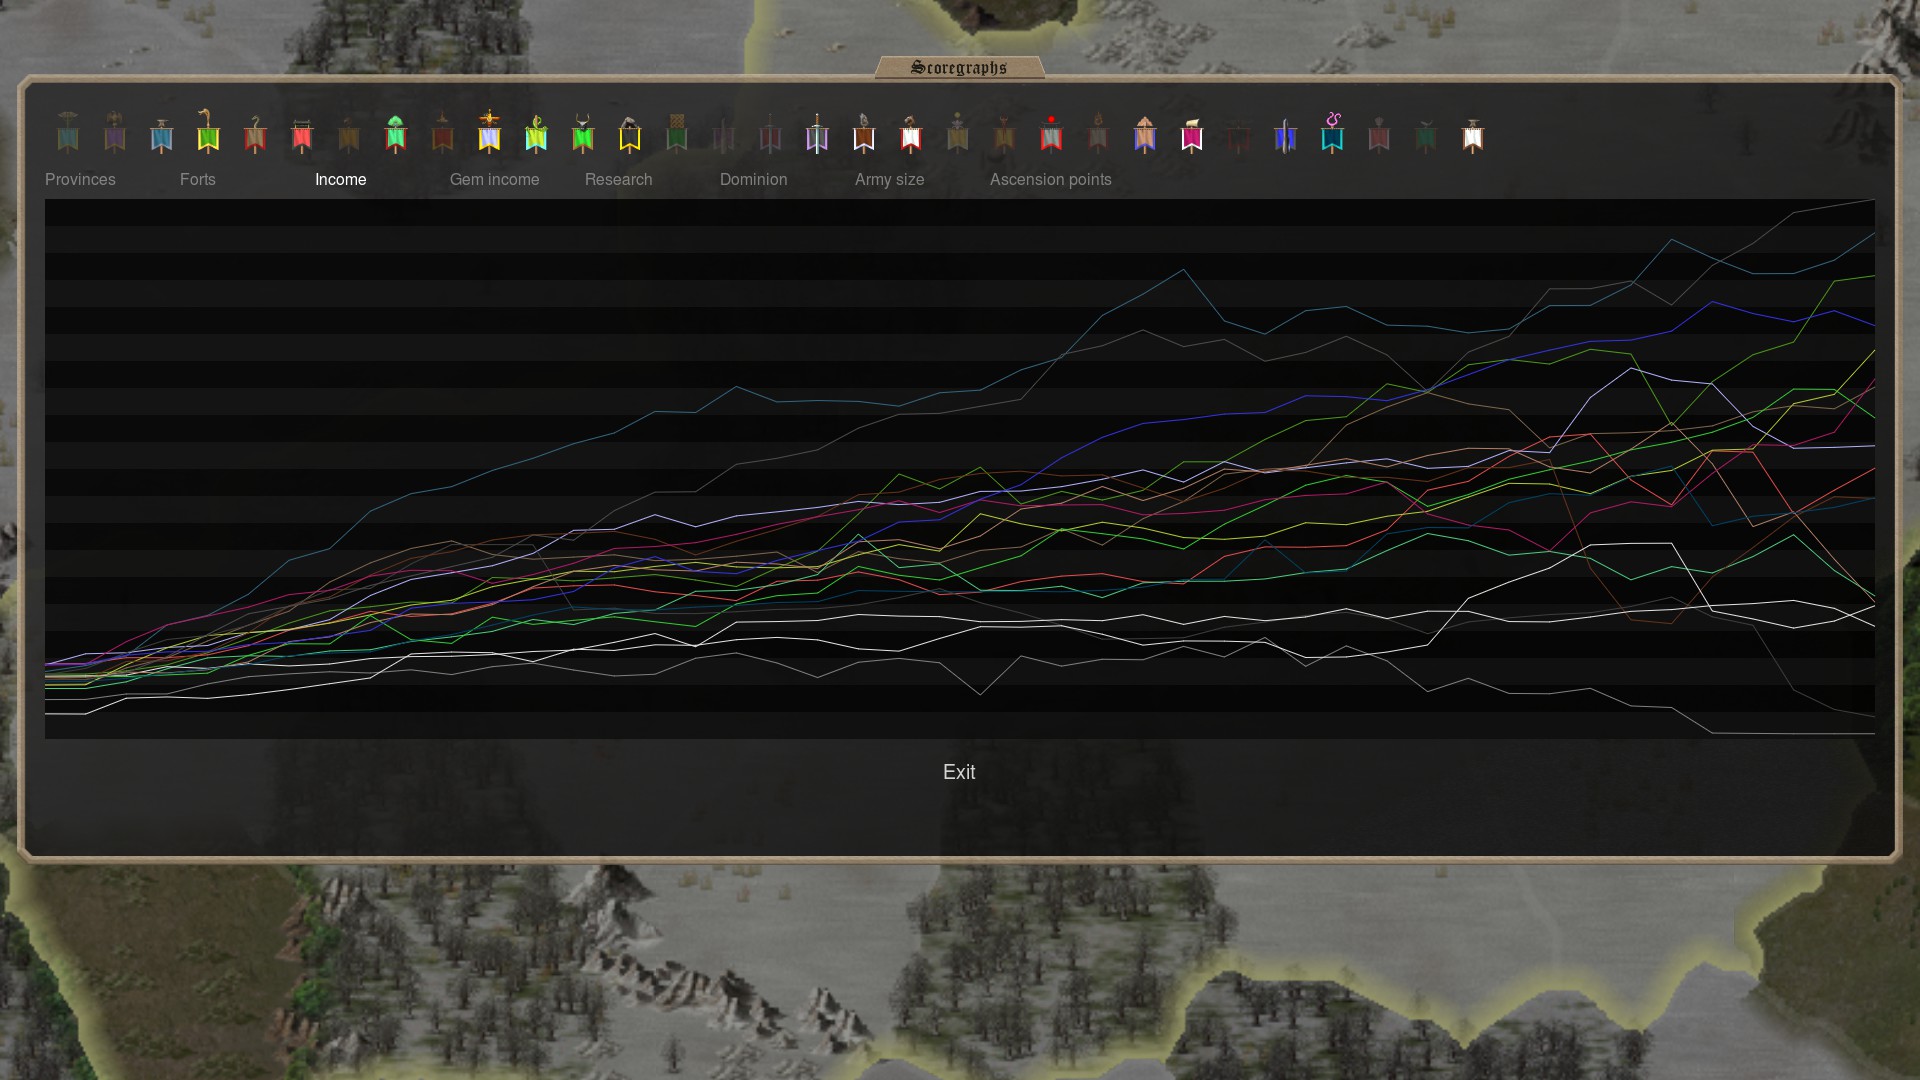Show the Gem income graph
Image resolution: width=1920 pixels, height=1080 pixels.
click(494, 180)
